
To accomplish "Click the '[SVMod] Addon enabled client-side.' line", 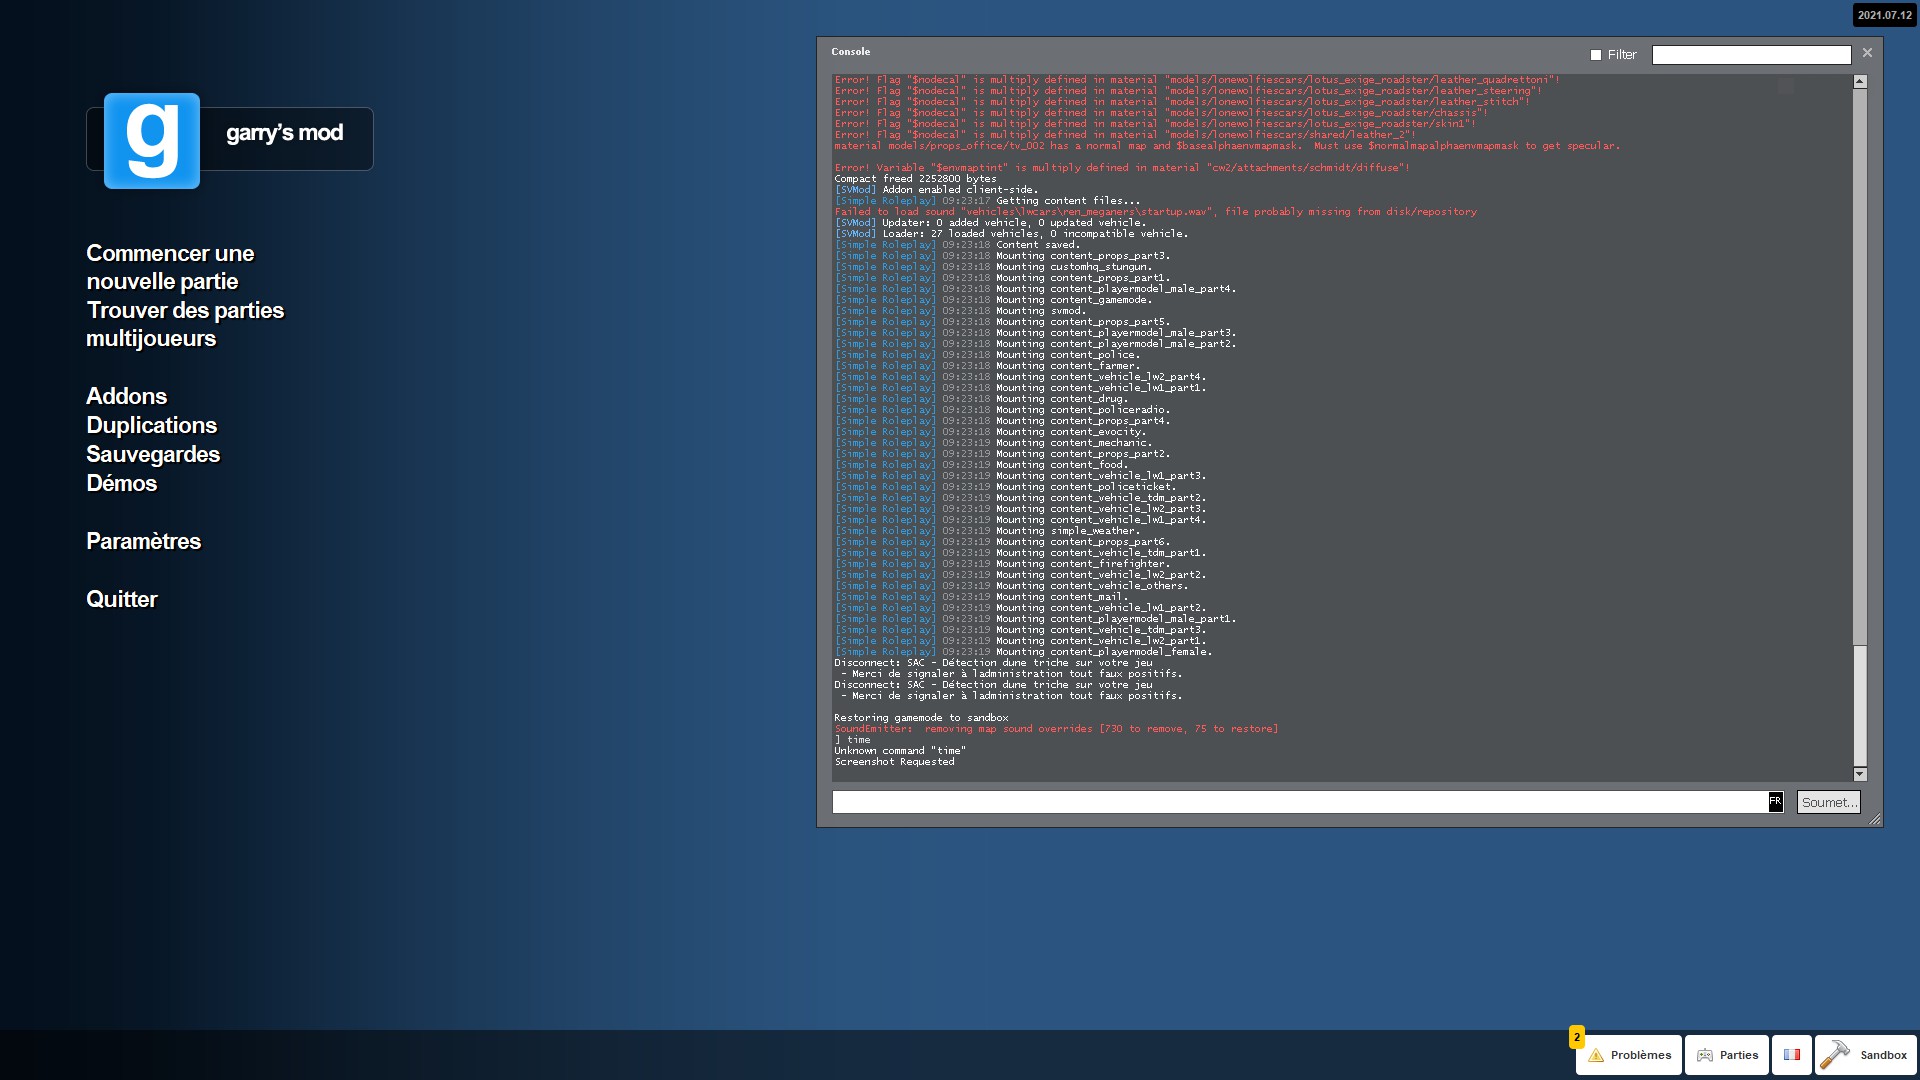I will pos(936,190).
